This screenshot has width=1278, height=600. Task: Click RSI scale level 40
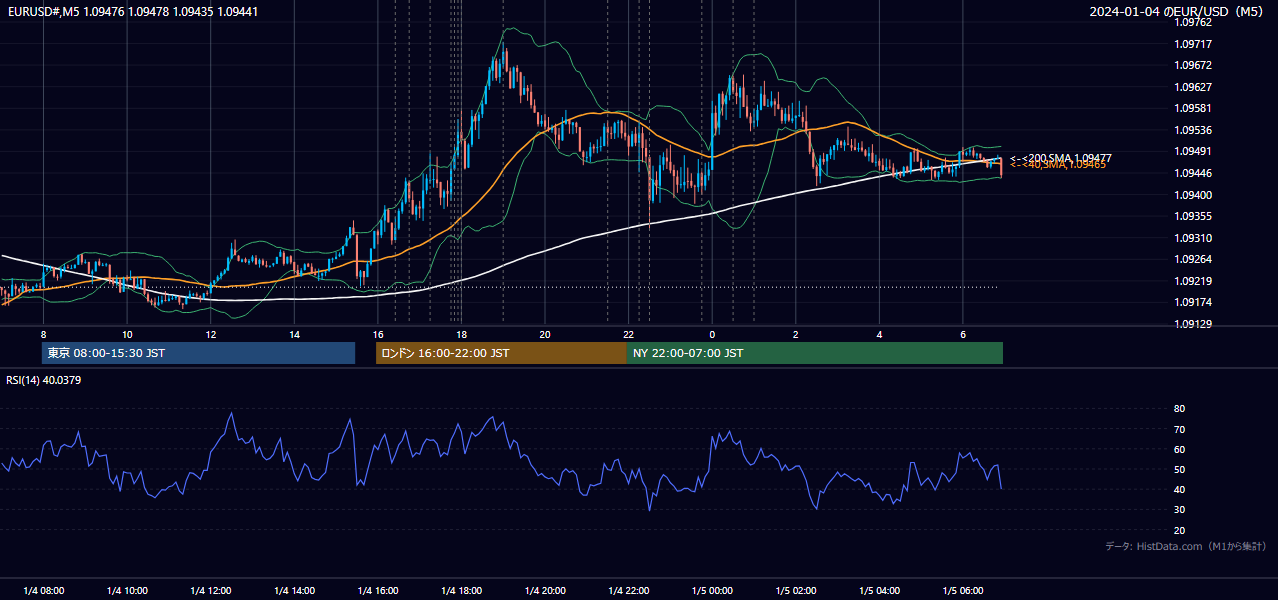[1180, 489]
